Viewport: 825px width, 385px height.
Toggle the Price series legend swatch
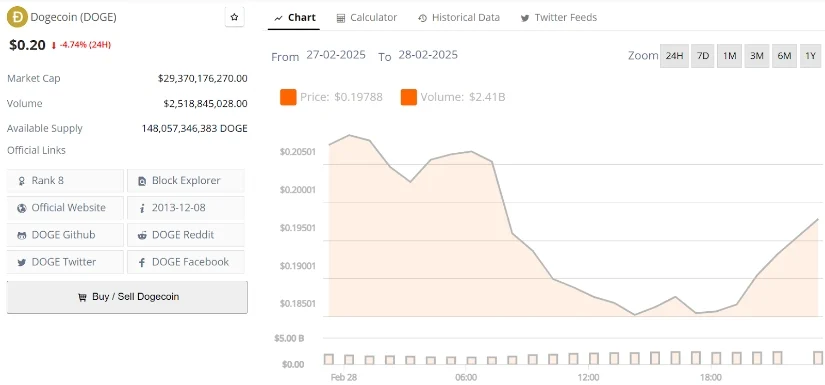point(288,97)
